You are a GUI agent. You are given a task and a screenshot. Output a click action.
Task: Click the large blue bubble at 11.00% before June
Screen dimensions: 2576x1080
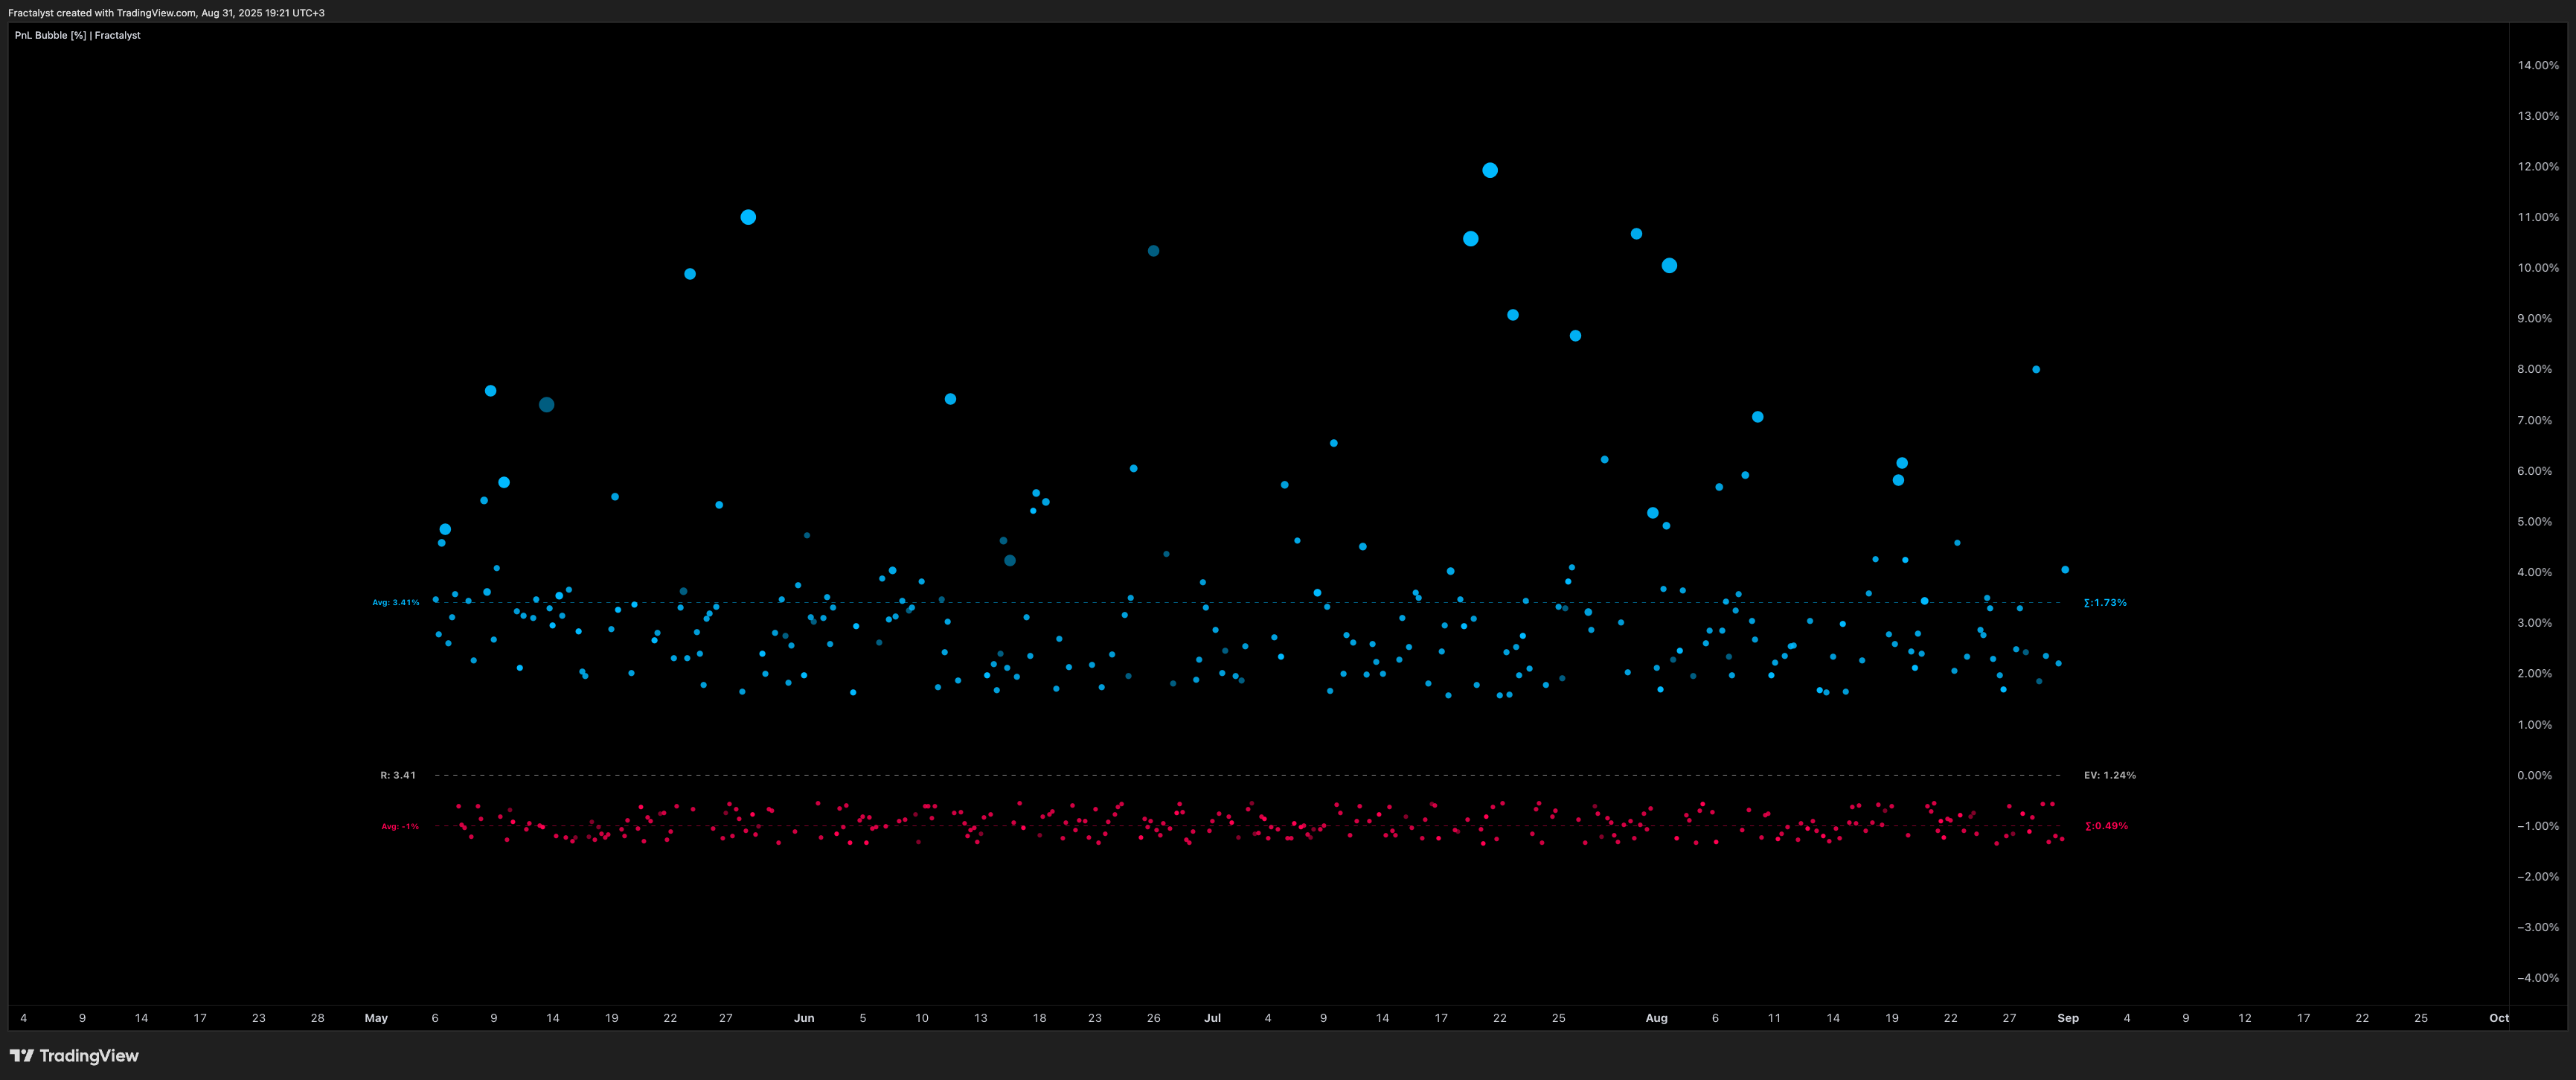click(748, 217)
